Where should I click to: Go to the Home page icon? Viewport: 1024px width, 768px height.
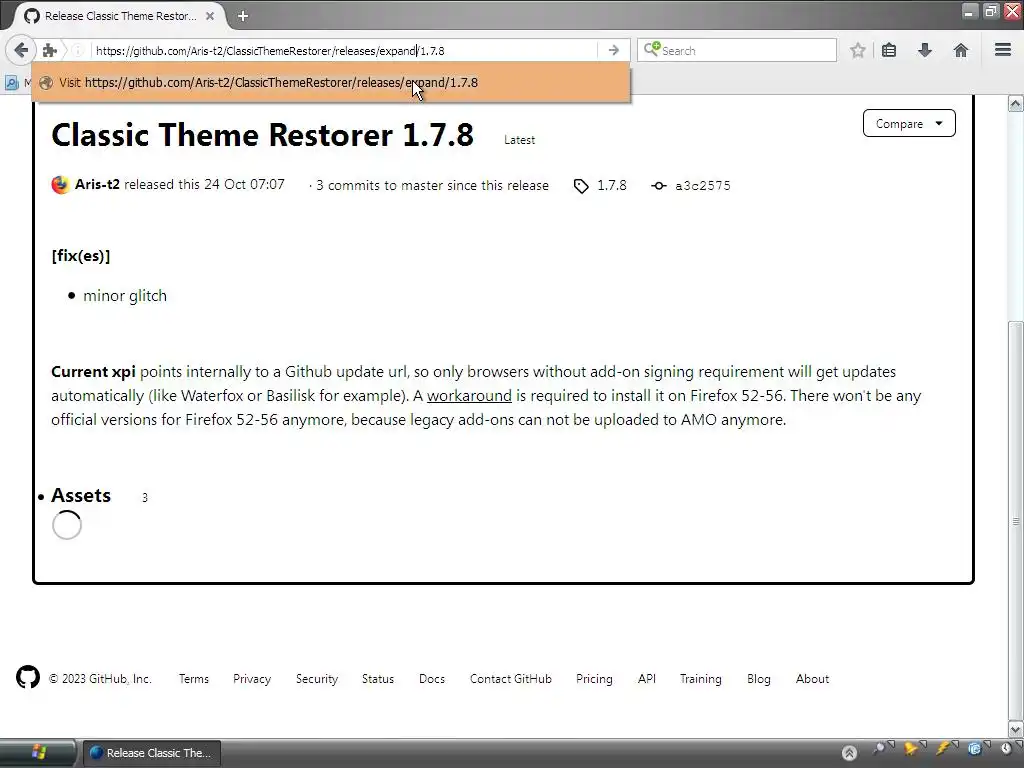[x=961, y=50]
